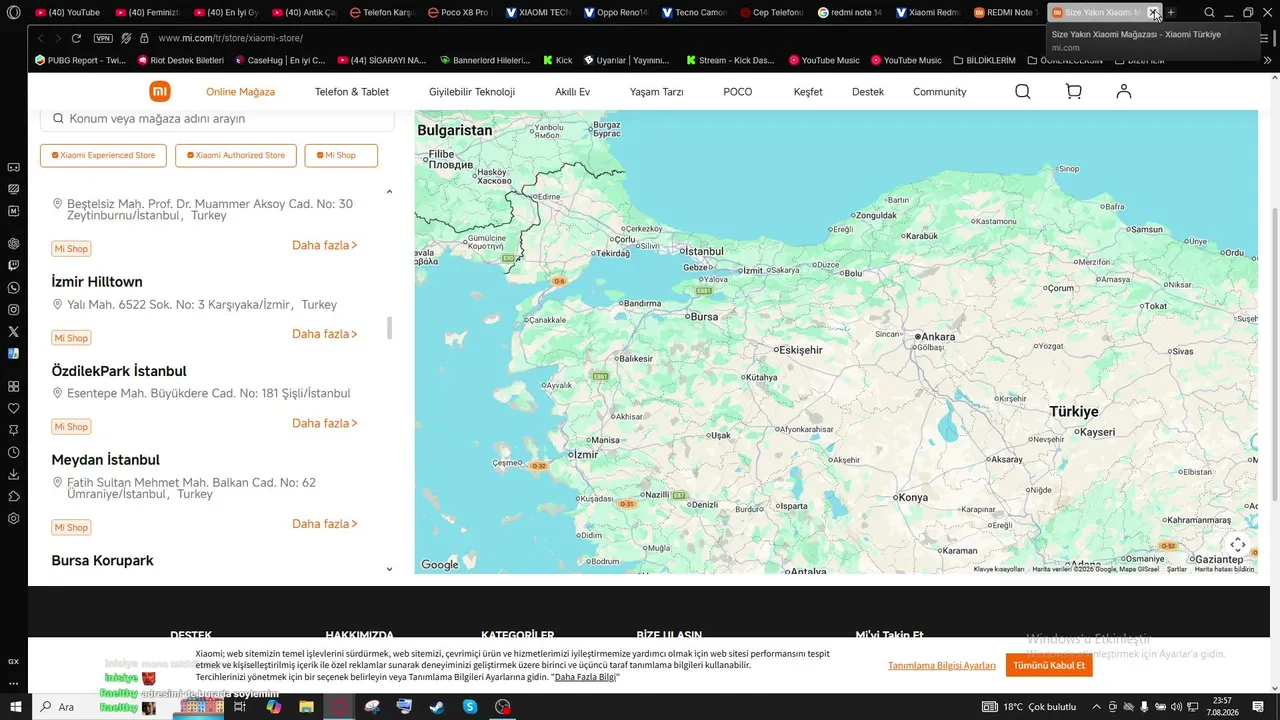Click the Xiaomi Mi logo

click(160, 92)
